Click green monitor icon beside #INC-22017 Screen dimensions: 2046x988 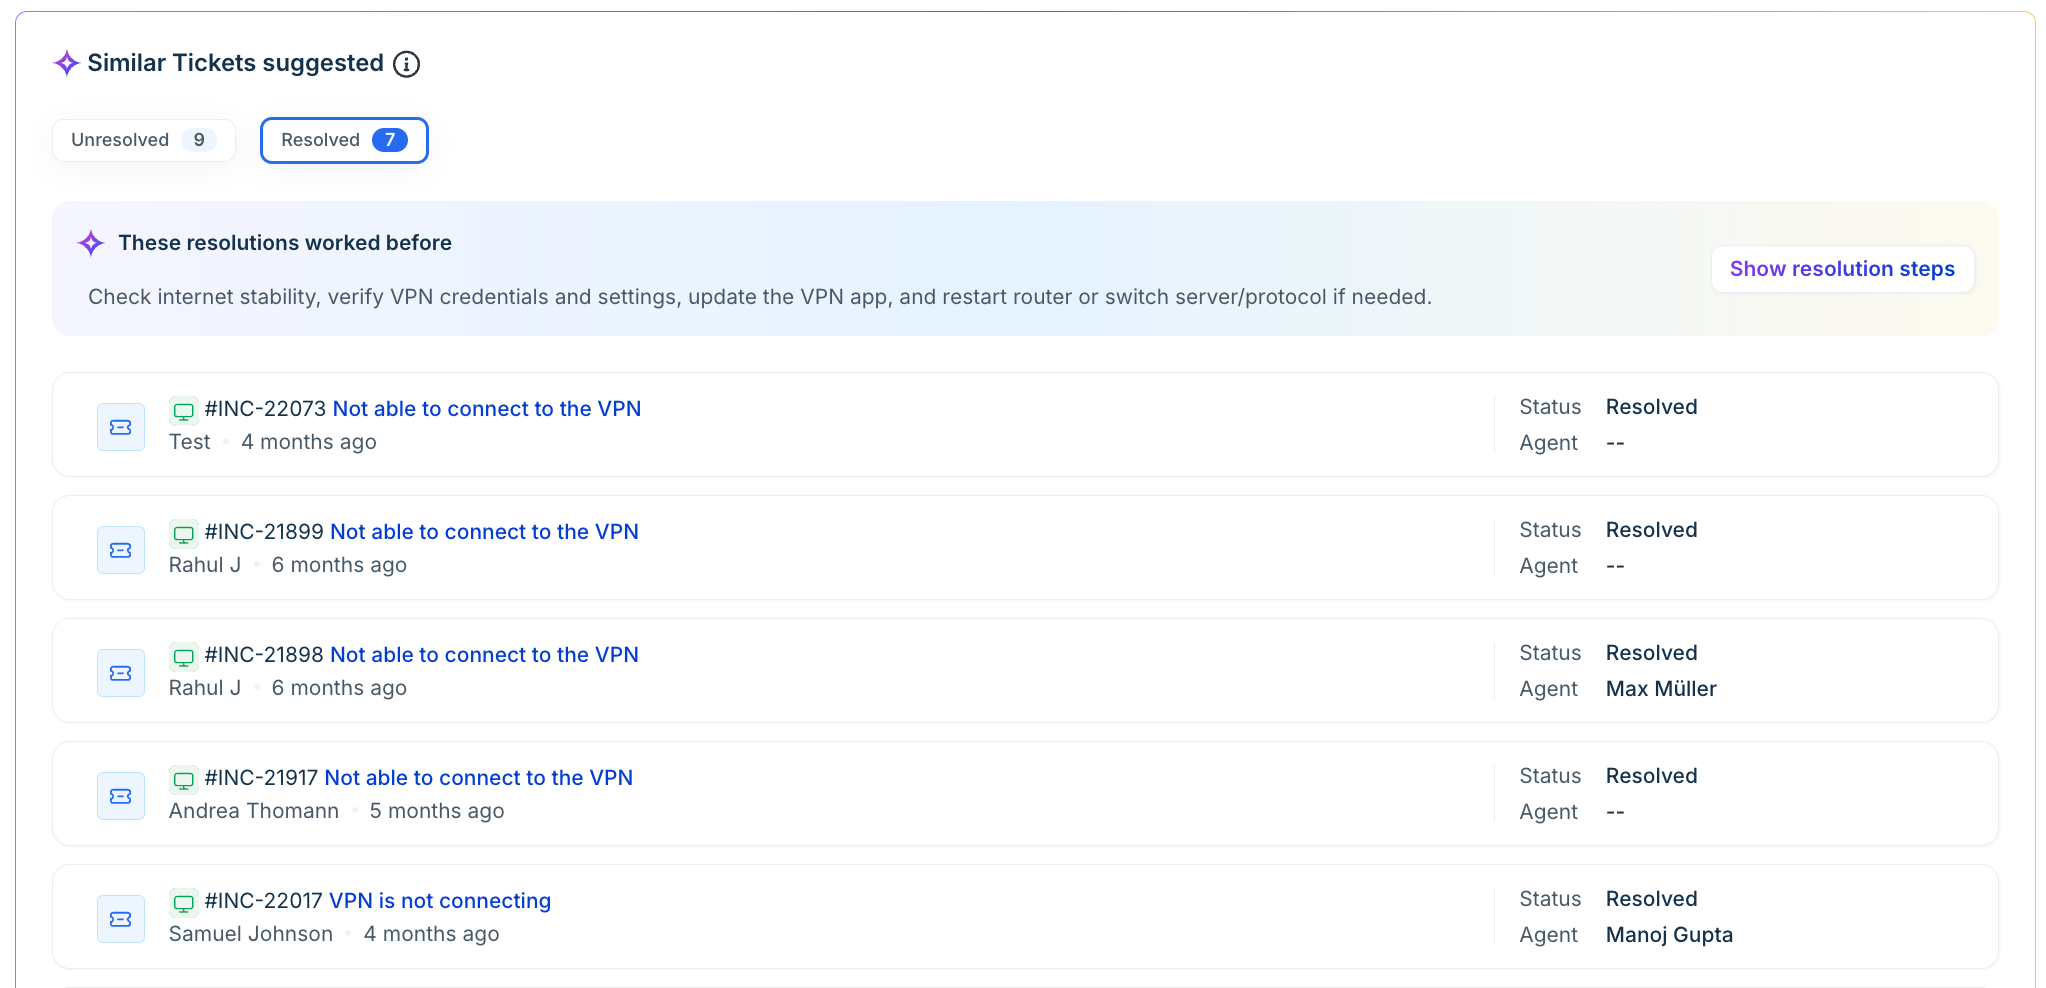[184, 902]
